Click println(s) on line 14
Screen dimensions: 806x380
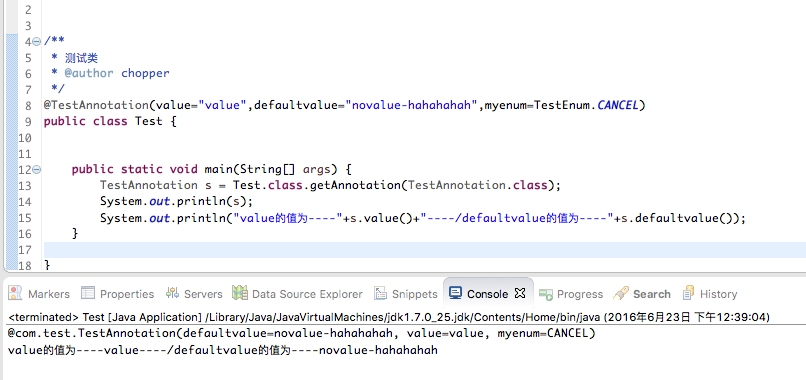[212, 202]
